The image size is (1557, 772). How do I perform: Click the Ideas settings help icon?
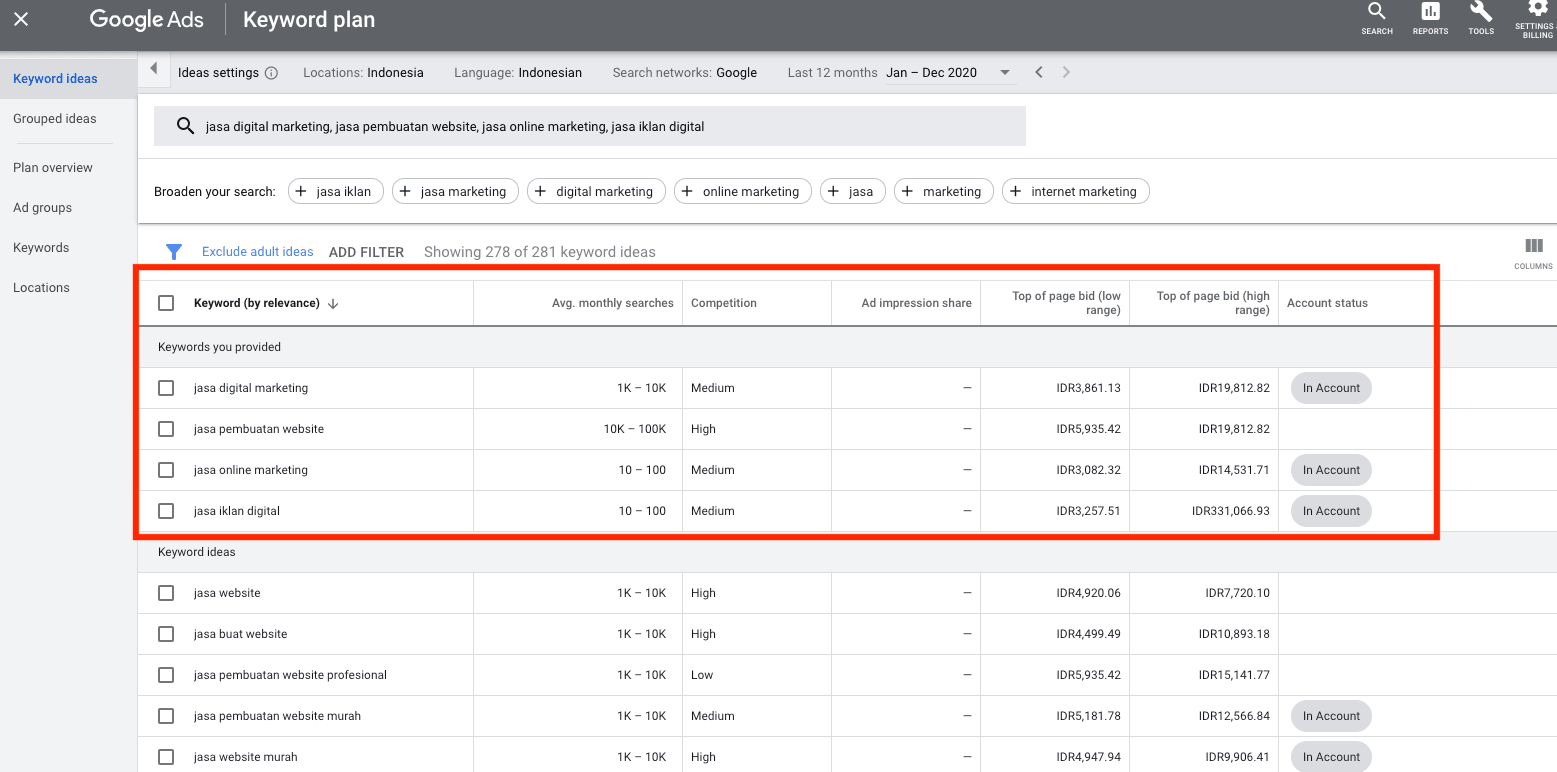click(271, 73)
